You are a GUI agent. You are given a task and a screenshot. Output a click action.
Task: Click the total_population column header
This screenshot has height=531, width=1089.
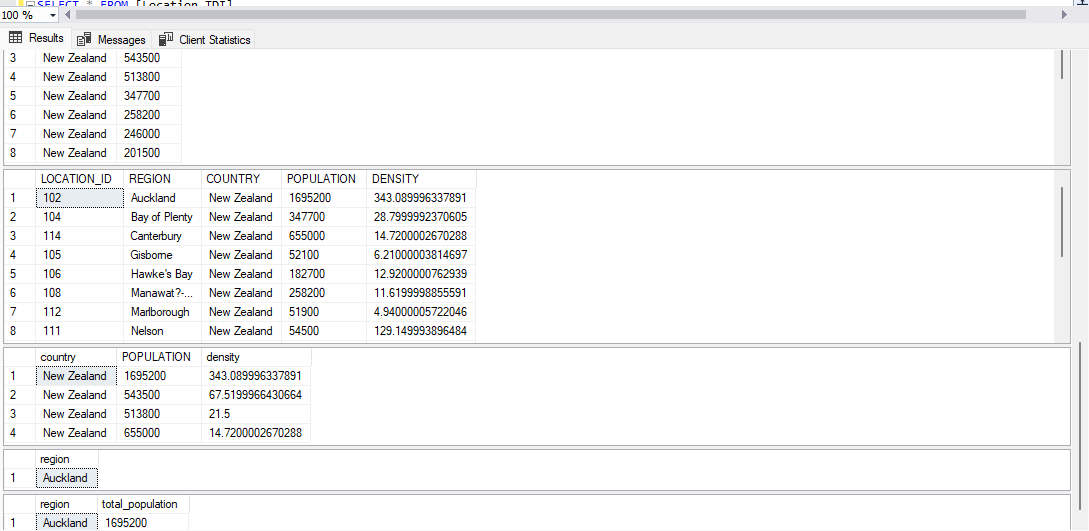click(x=143, y=504)
